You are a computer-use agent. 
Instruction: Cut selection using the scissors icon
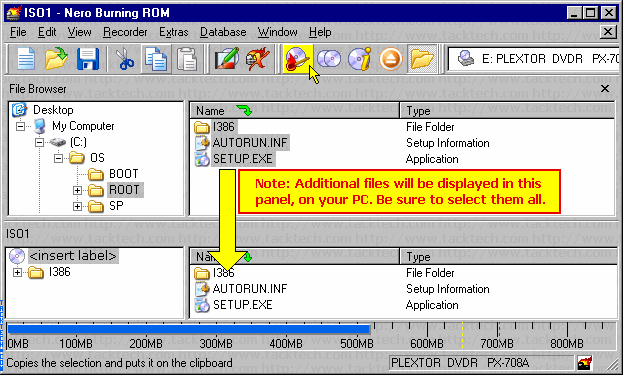point(125,60)
